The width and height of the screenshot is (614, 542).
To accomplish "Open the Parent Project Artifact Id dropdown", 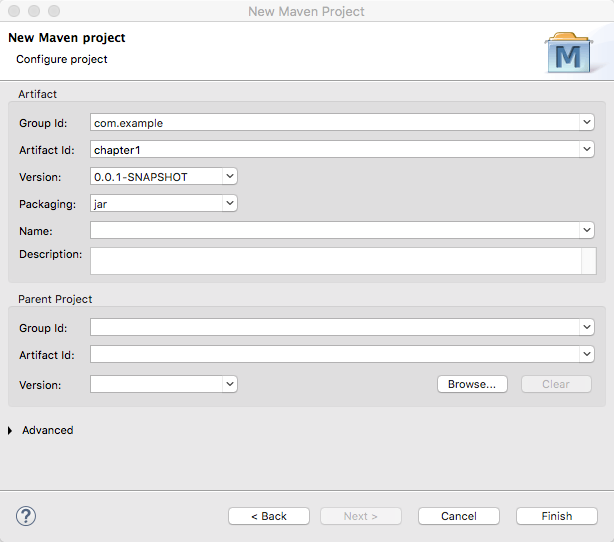I will 586,354.
